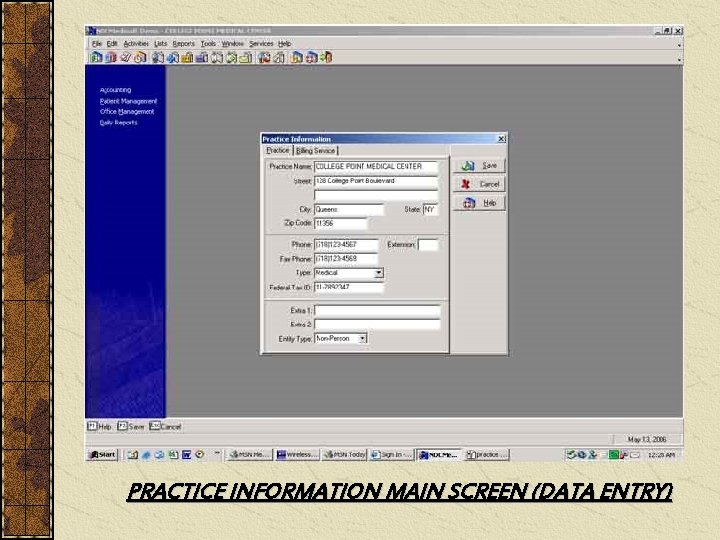Click the toolbar Help life-ring icon
Image resolution: width=720 pixels, height=540 pixels.
coord(311,57)
